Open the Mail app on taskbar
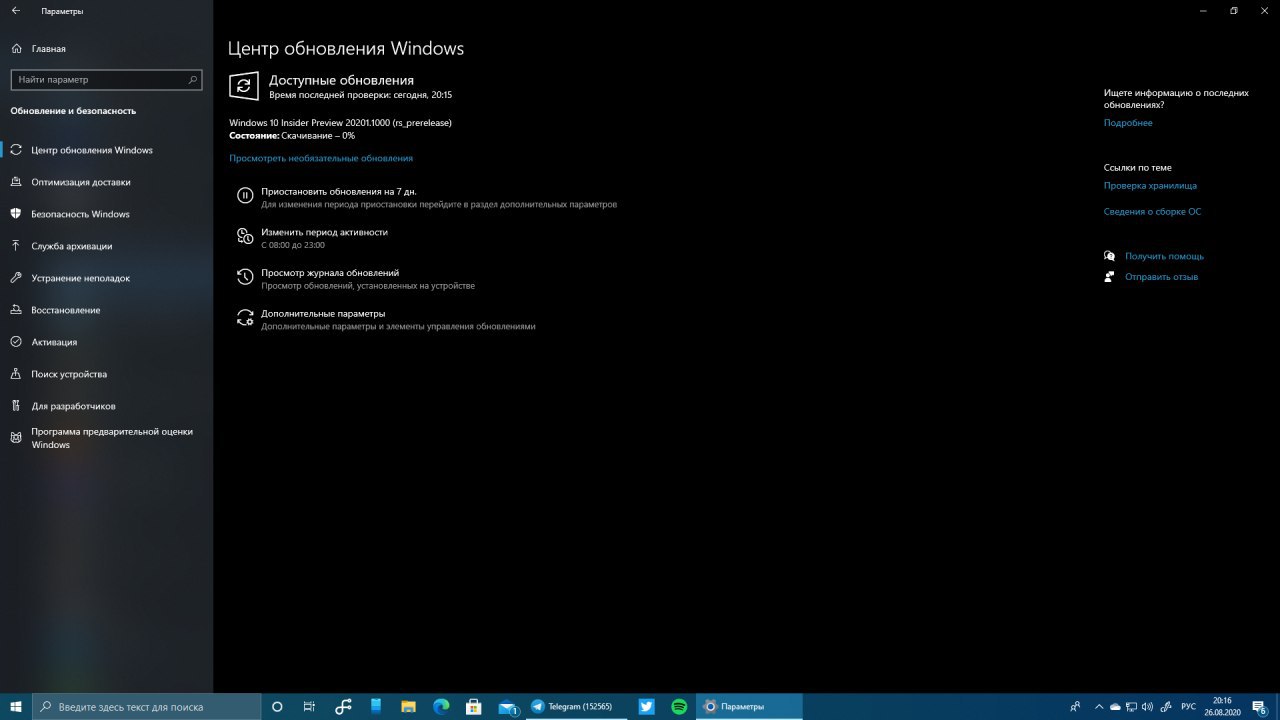The image size is (1280, 720). pos(508,706)
